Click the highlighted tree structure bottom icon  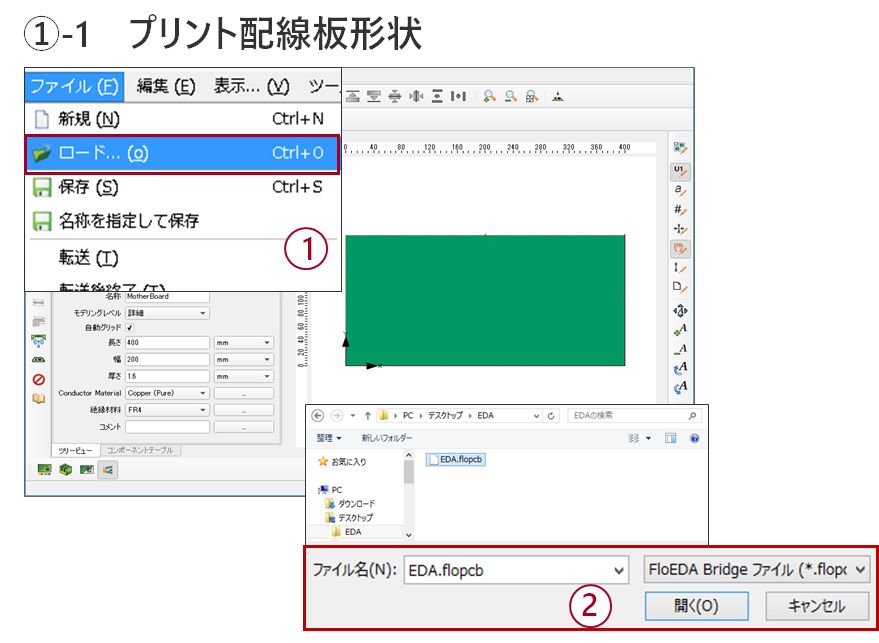point(108,470)
